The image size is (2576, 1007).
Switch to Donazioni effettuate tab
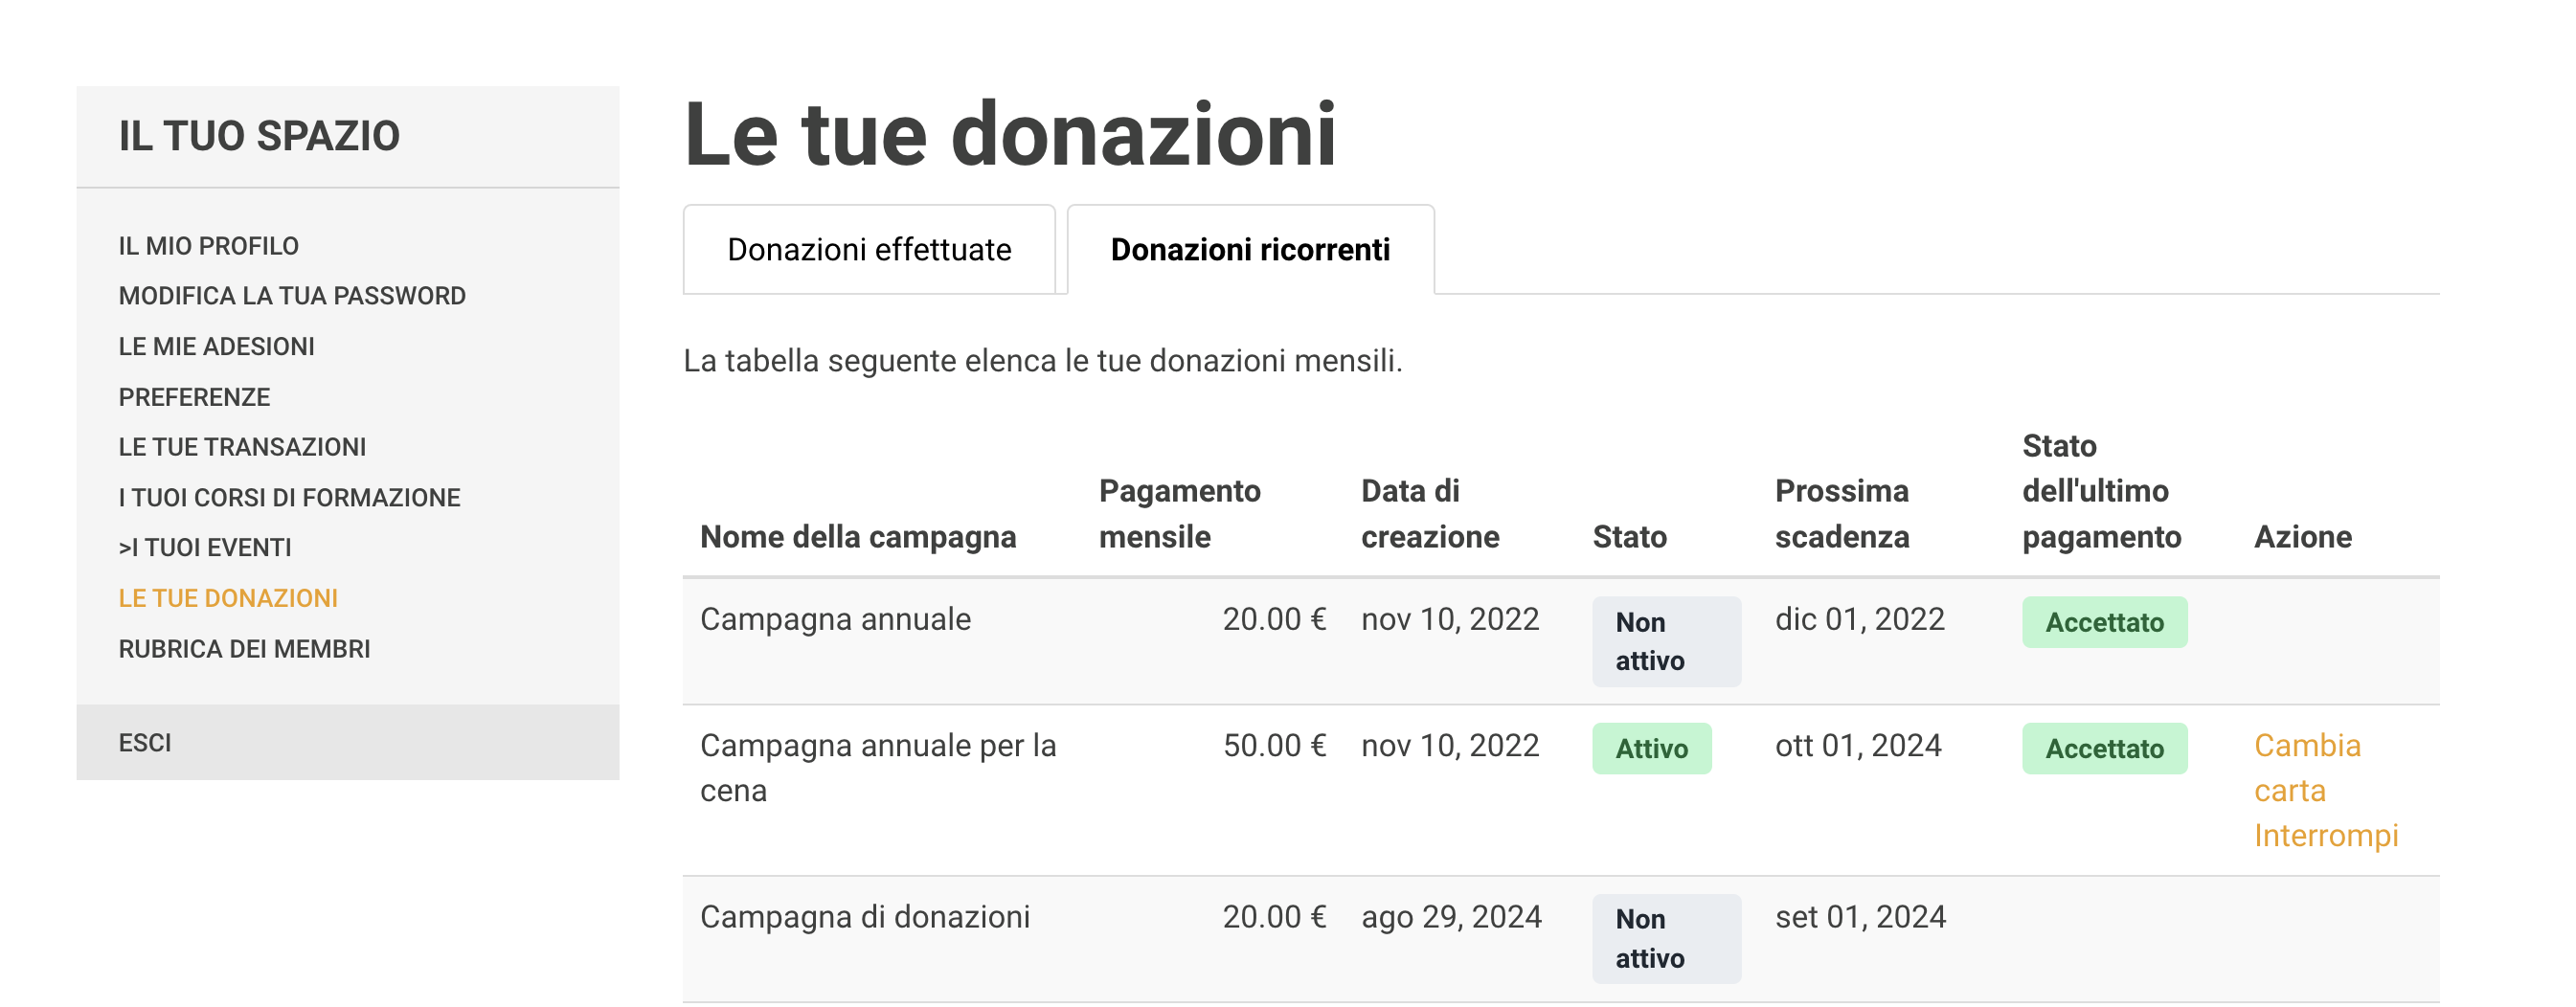(868, 250)
